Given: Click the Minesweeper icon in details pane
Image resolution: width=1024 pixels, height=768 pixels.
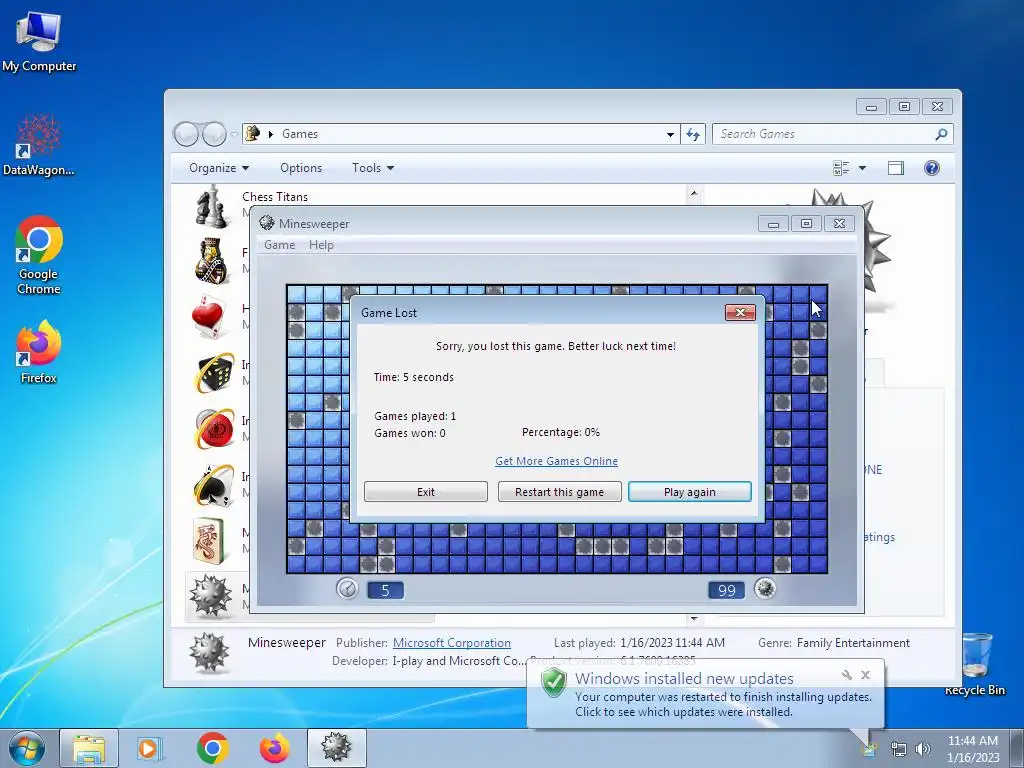Looking at the screenshot, I should click(x=209, y=653).
